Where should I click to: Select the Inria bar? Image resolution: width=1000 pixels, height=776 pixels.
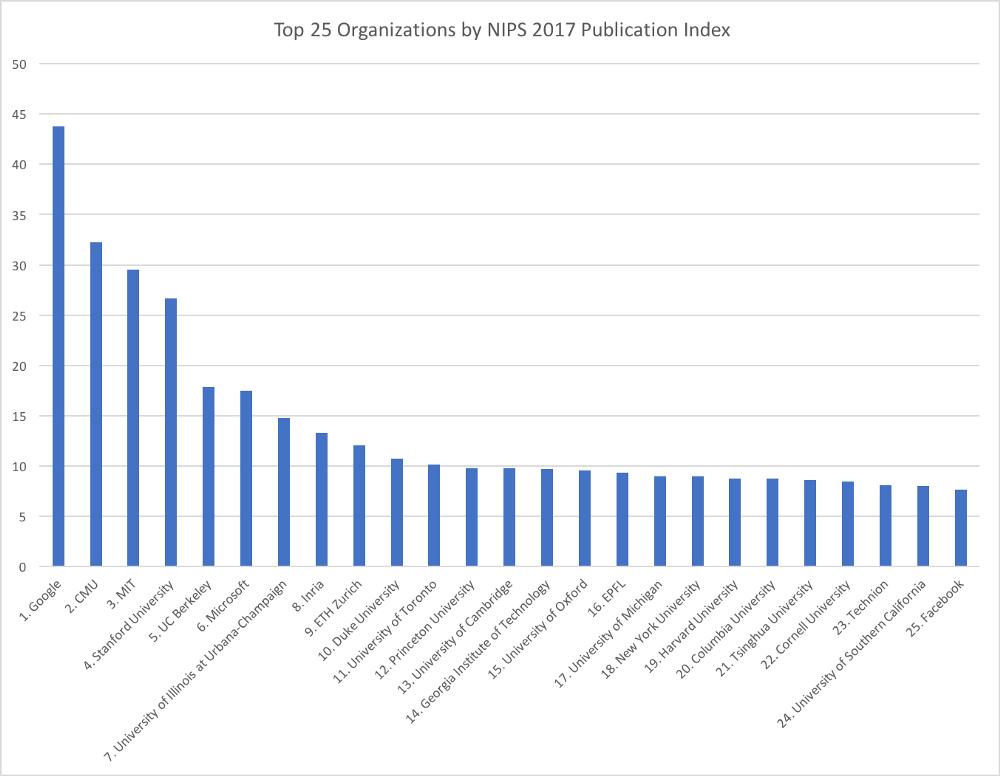321,499
